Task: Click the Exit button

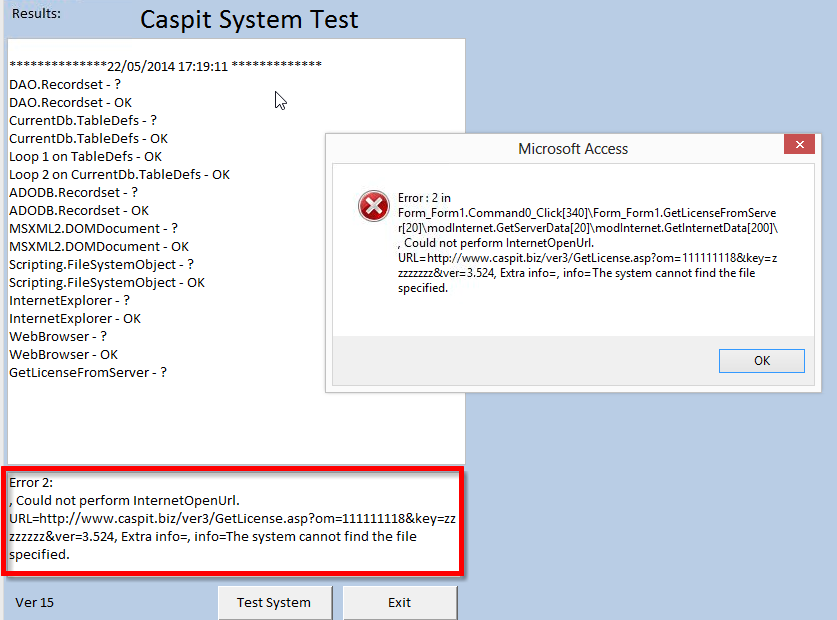Action: point(400,602)
